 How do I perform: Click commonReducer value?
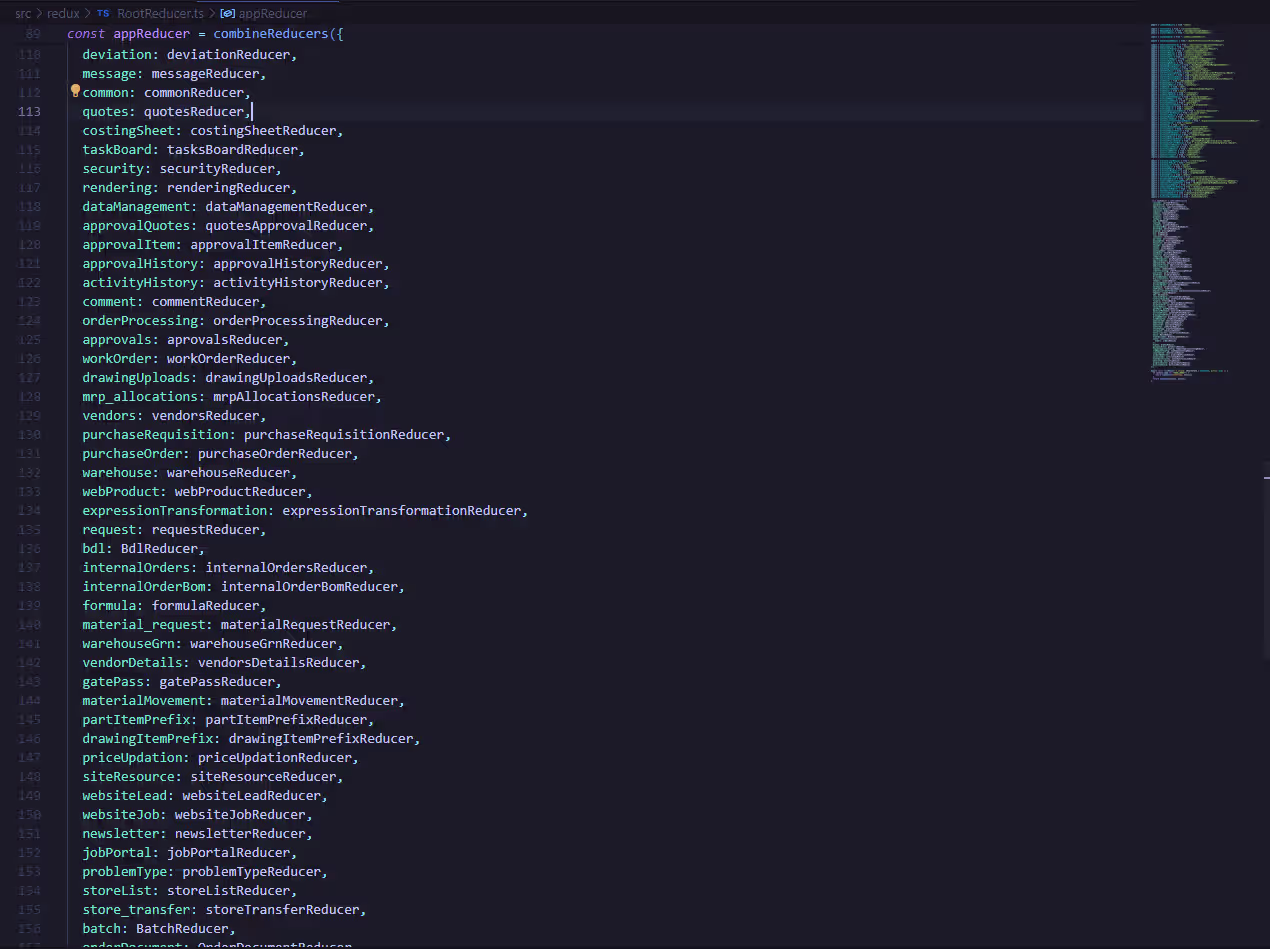(x=194, y=92)
